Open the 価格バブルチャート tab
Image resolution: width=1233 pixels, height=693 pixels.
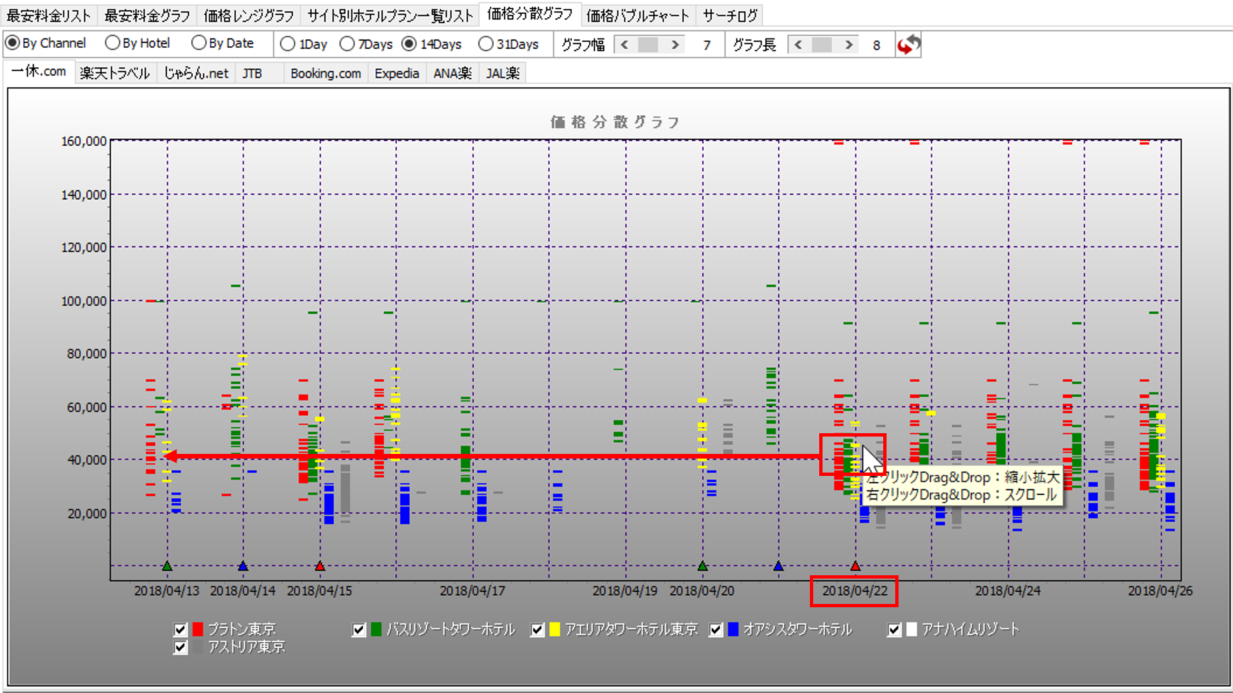638,16
